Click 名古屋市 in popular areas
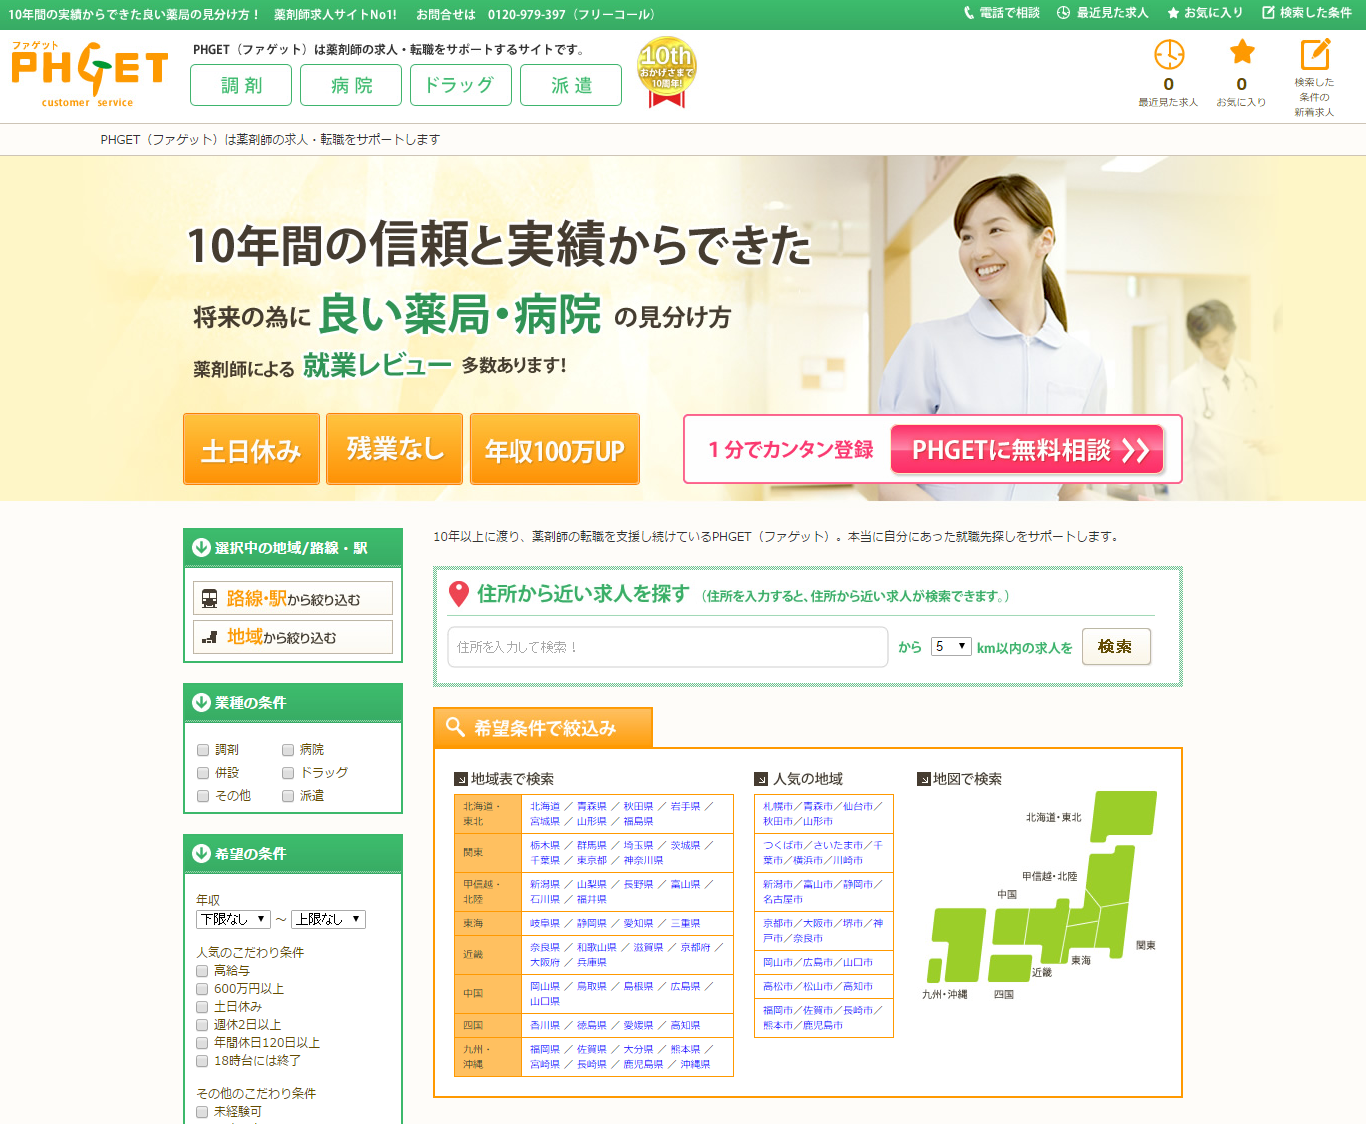1366x1124 pixels. [783, 899]
